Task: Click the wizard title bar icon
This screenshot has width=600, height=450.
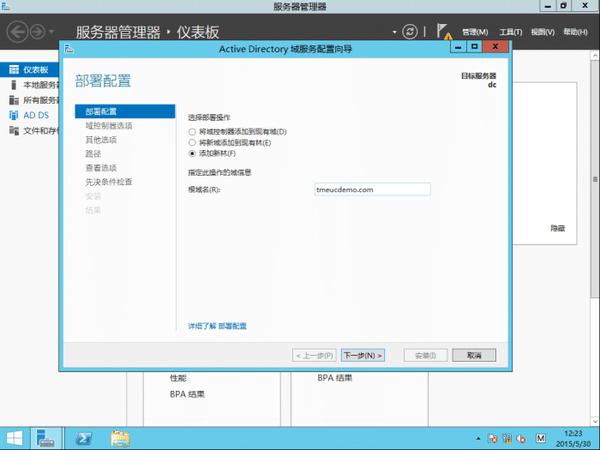Action: (x=69, y=49)
